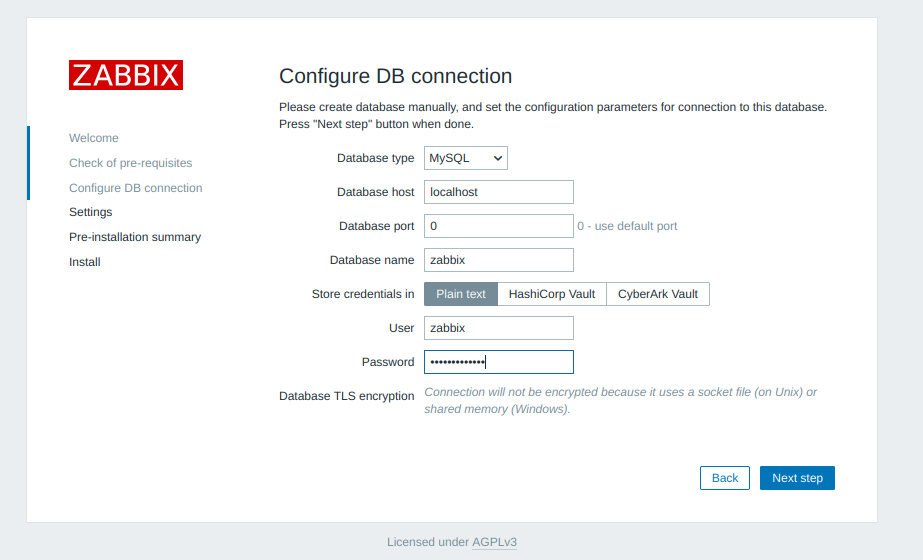Choose Plain text credentials storage
This screenshot has height=560, width=923.
[x=461, y=294]
